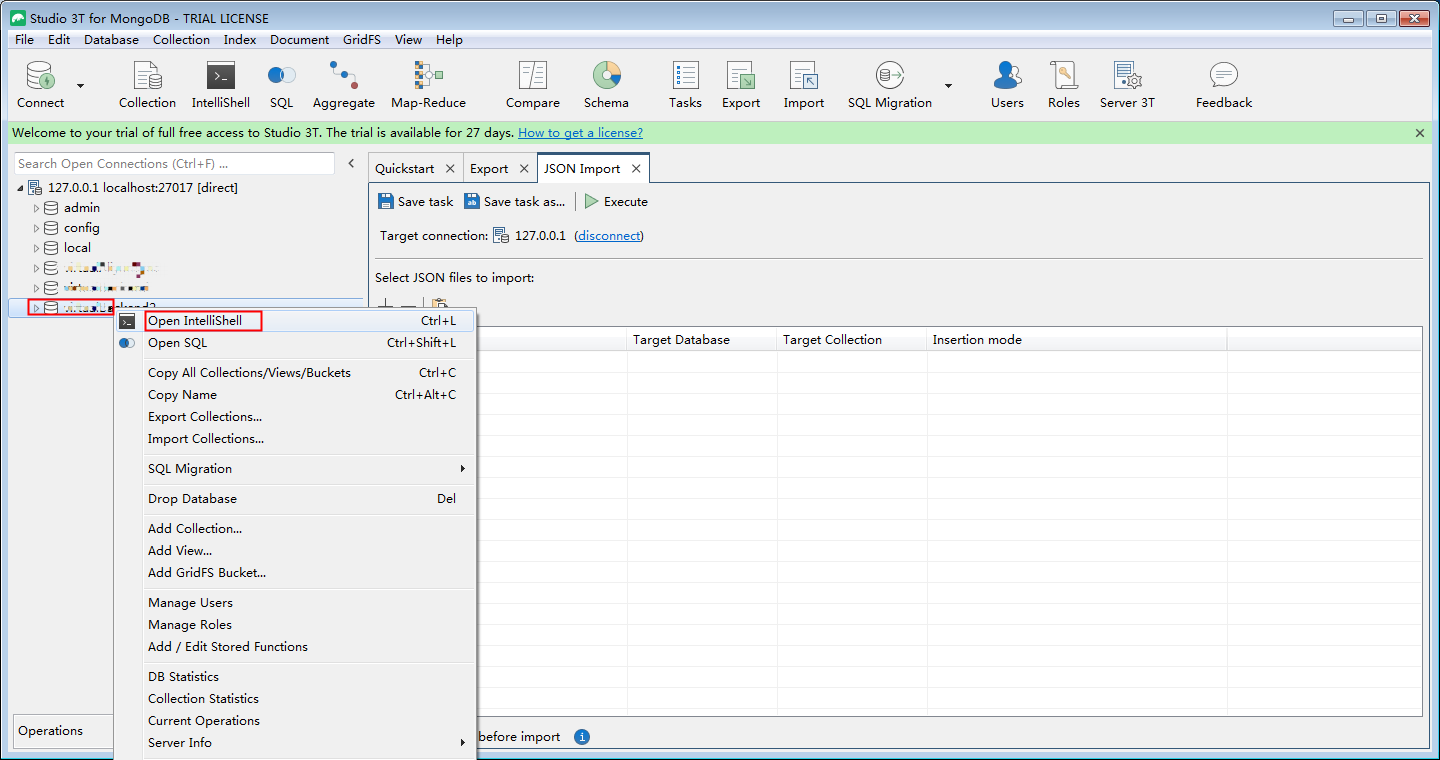Click the Target Database column header
Image resolution: width=1440 pixels, height=760 pixels.
coord(702,340)
